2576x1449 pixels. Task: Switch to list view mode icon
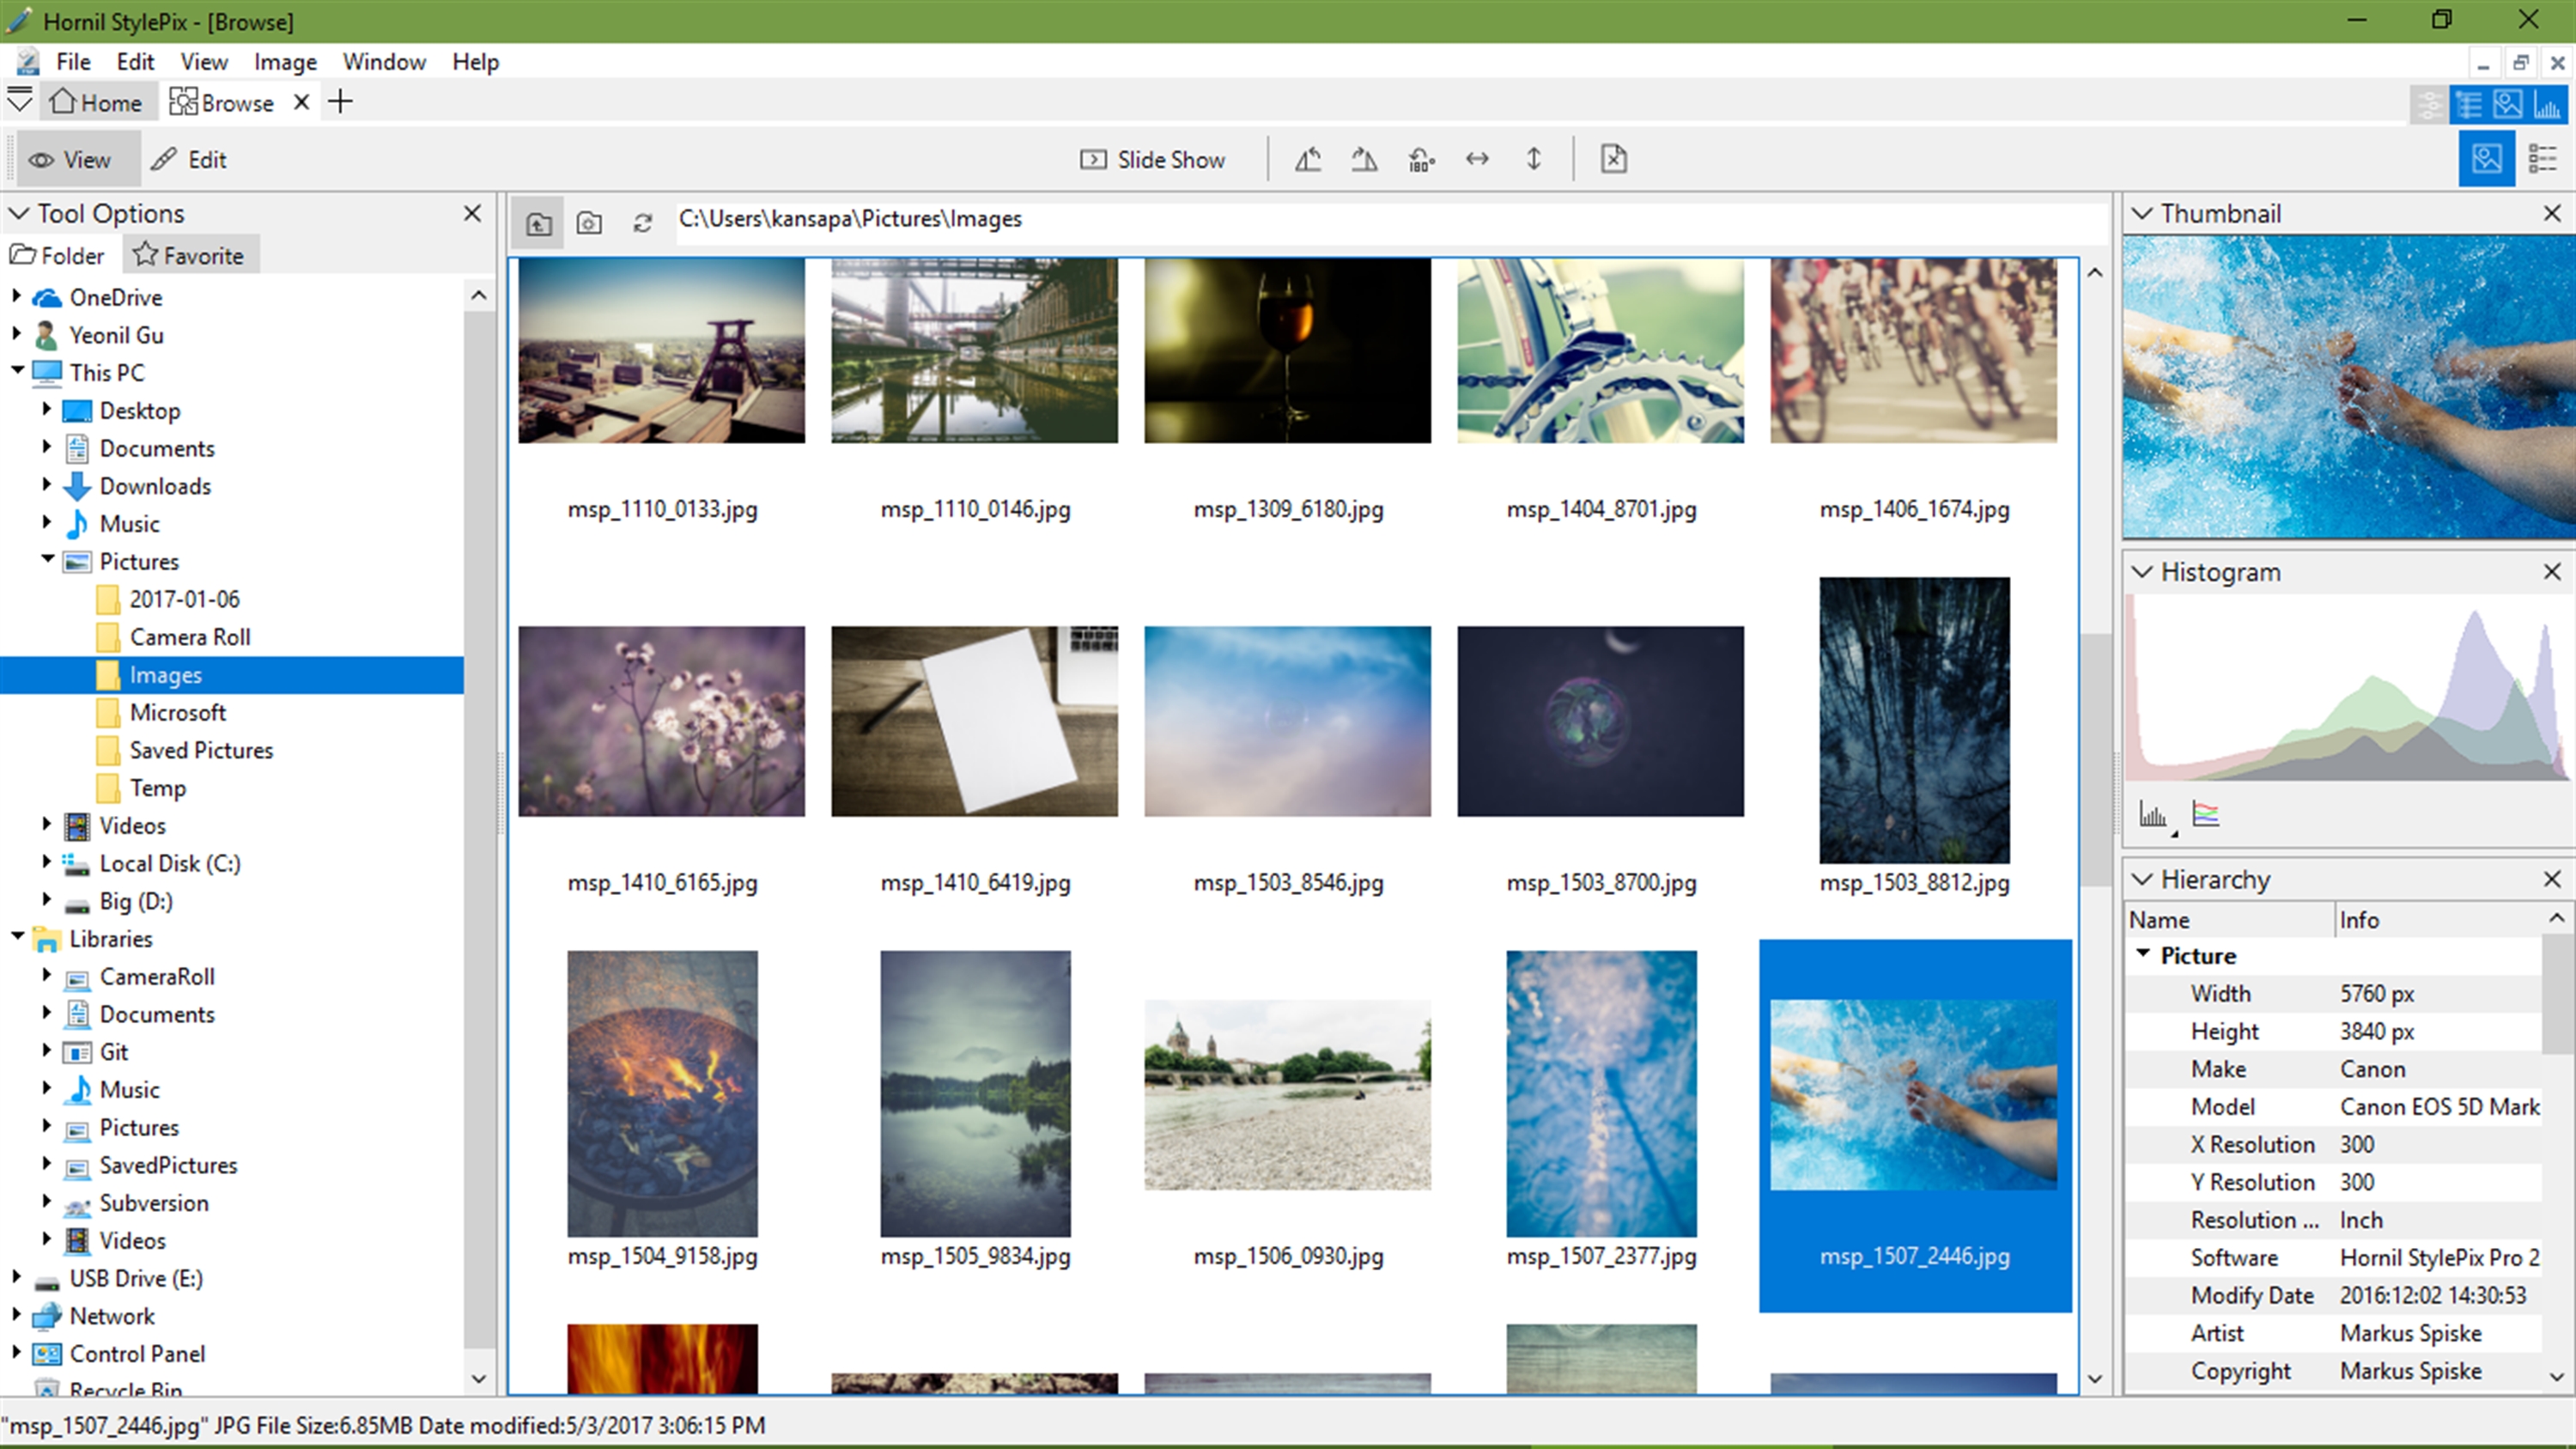click(x=2542, y=159)
